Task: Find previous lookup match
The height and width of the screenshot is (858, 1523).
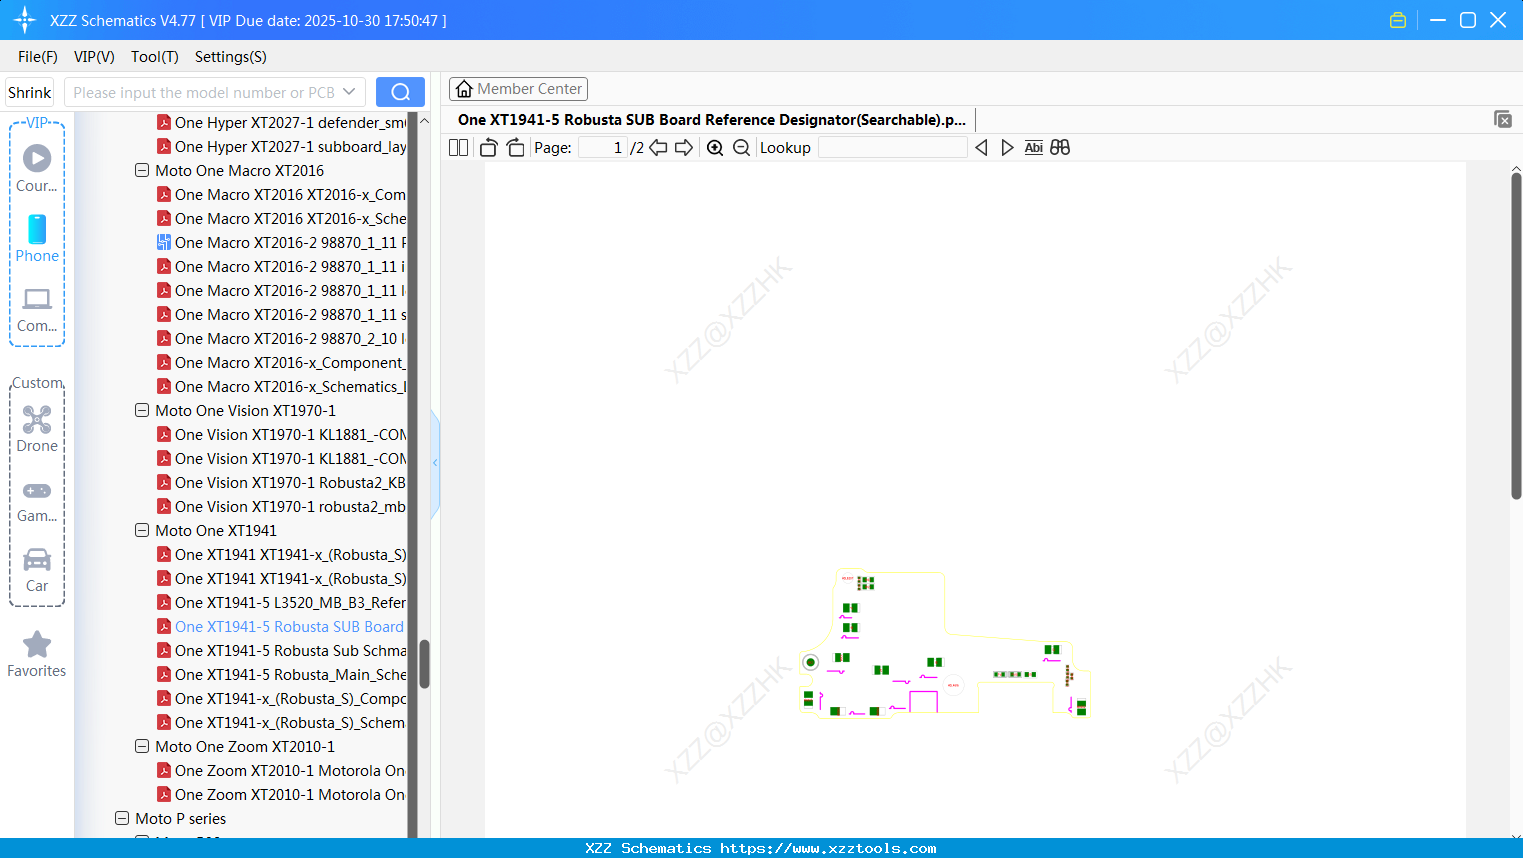Action: [x=981, y=148]
